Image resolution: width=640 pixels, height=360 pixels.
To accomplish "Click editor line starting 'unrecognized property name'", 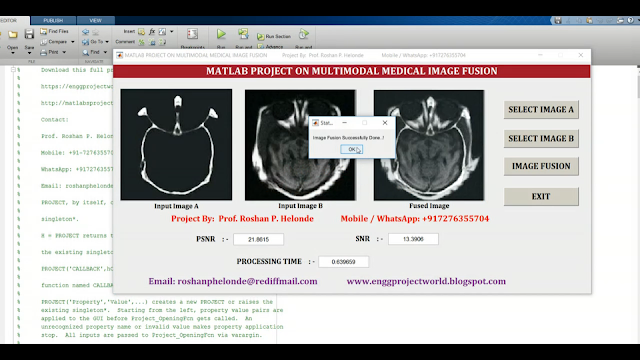I will 162,327.
